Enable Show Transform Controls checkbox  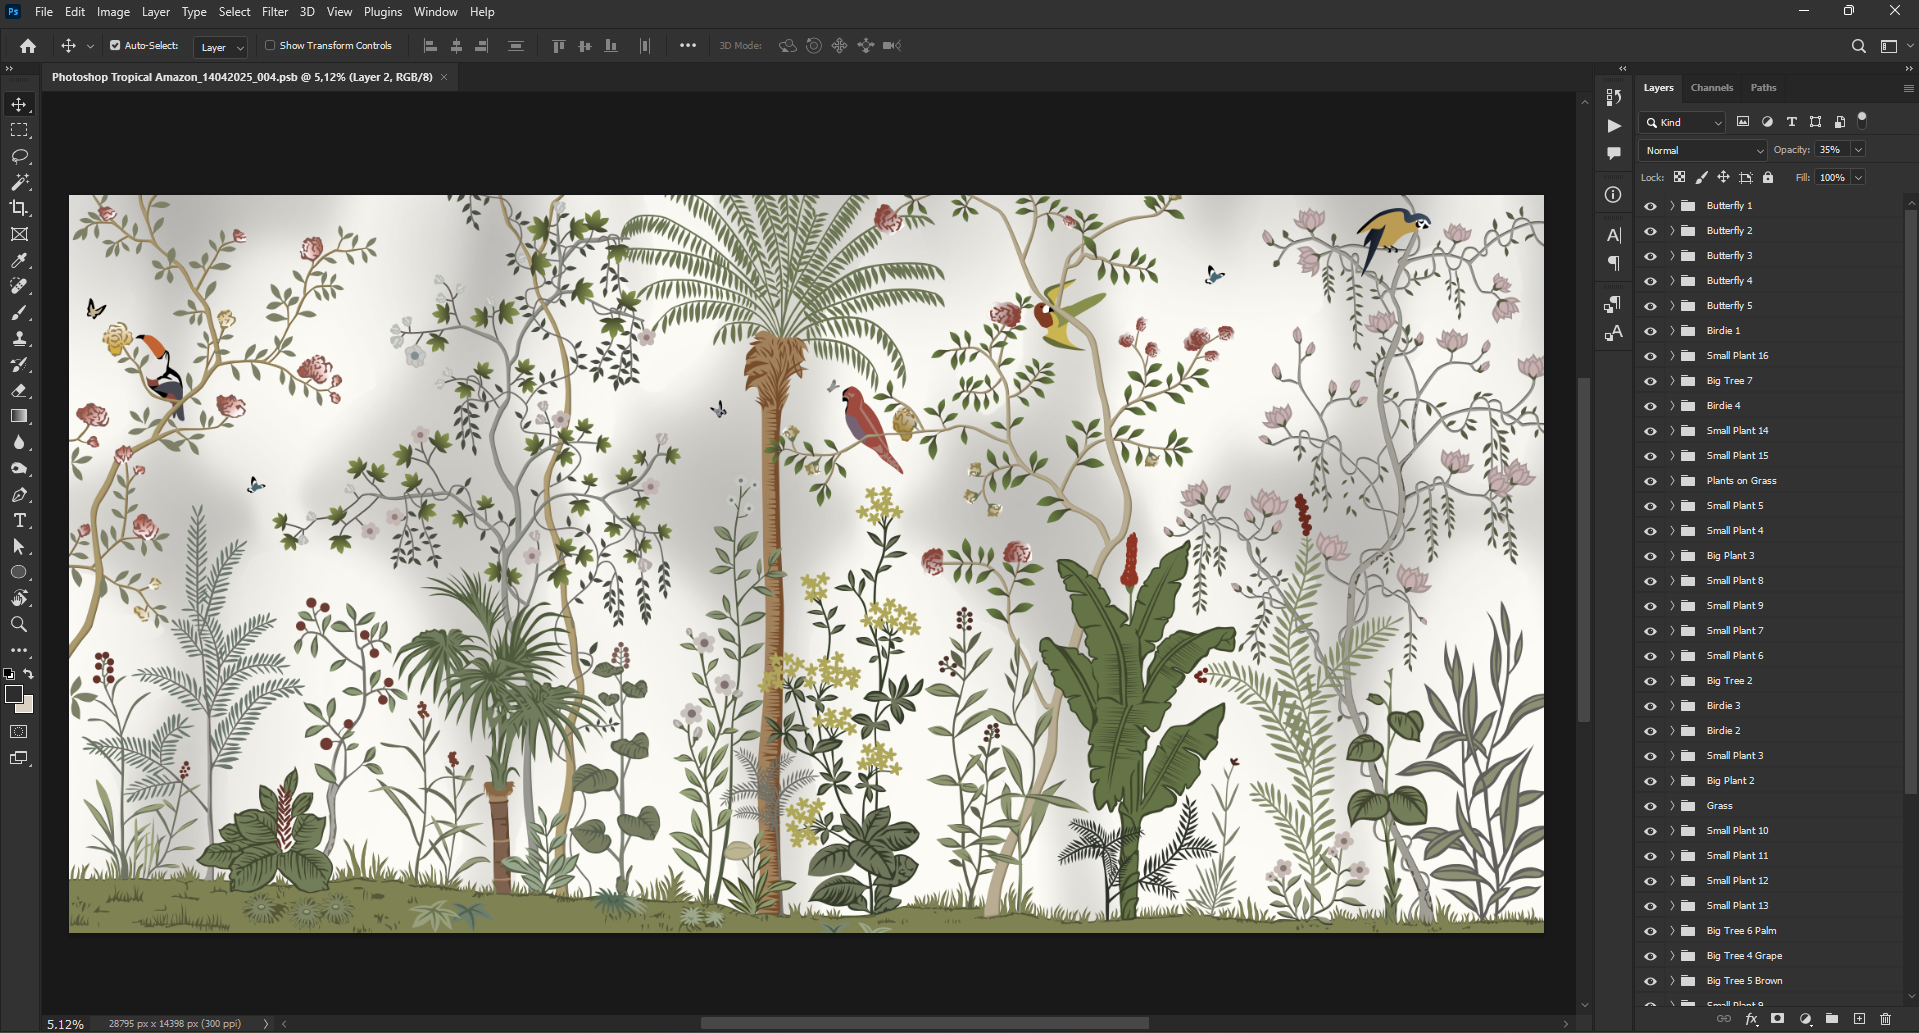click(270, 46)
